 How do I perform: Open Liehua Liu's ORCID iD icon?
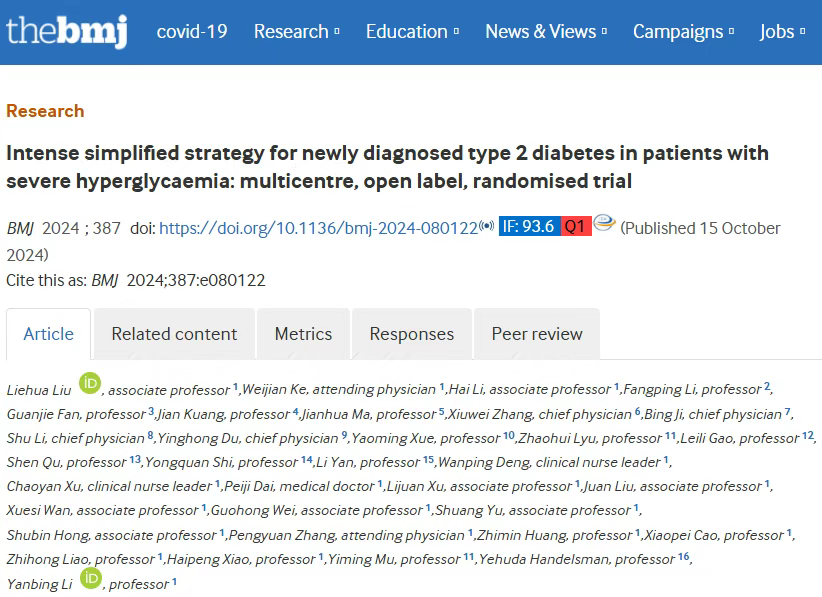[90, 383]
